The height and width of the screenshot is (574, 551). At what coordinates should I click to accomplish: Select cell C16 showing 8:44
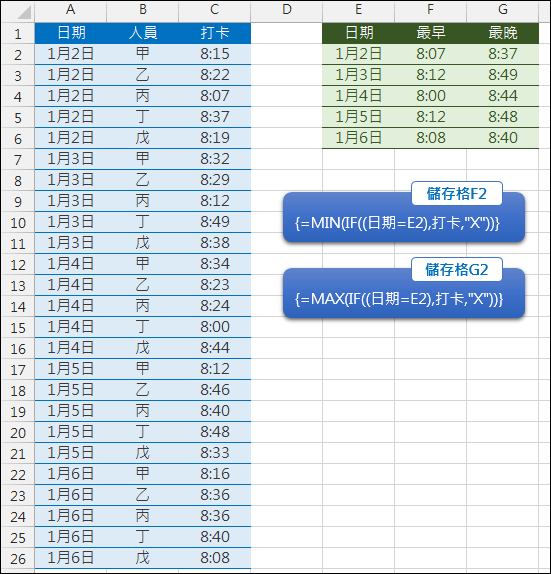click(x=215, y=348)
